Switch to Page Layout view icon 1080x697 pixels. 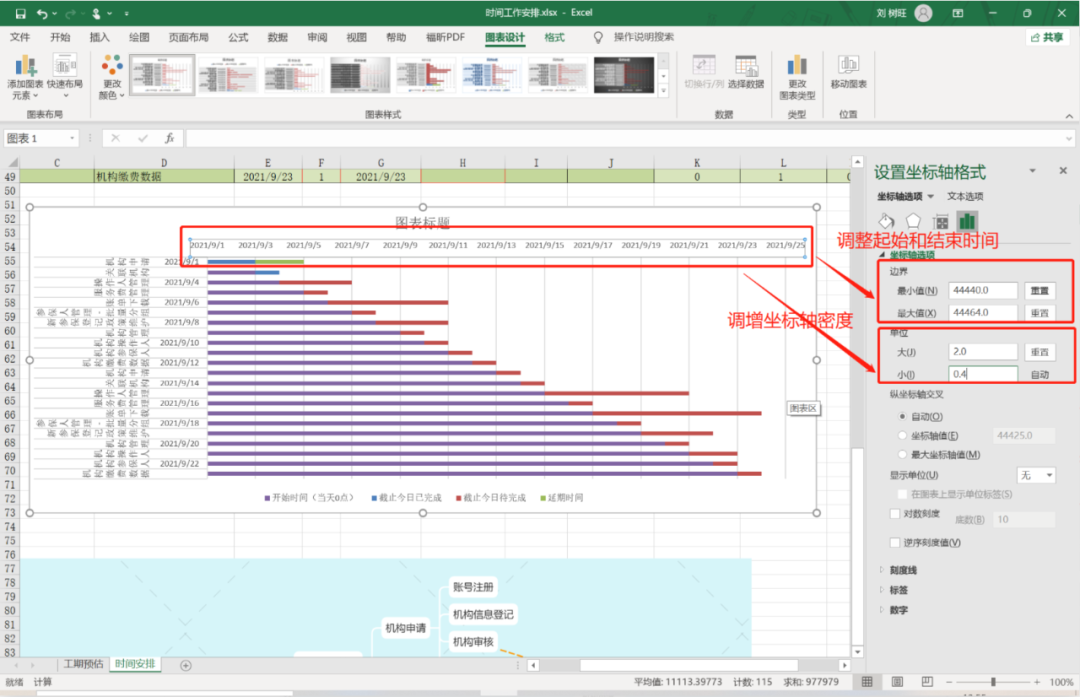tap(897, 682)
